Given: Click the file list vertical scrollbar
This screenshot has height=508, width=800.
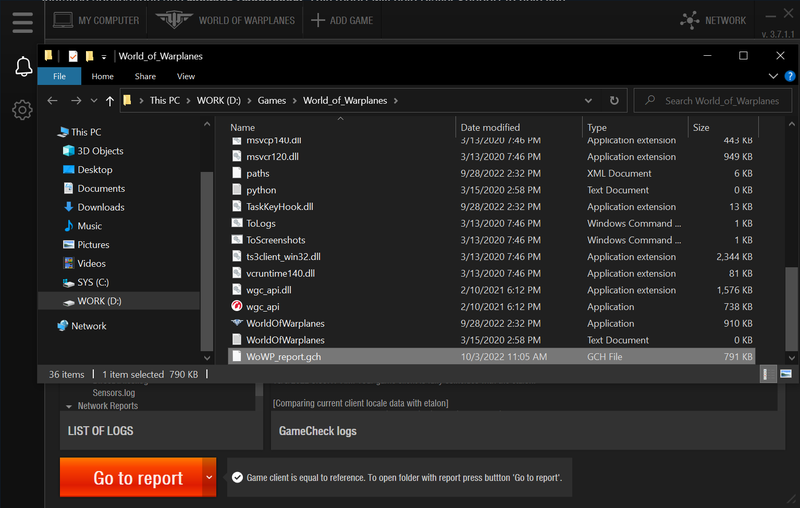Looking at the screenshot, I should (791, 308).
